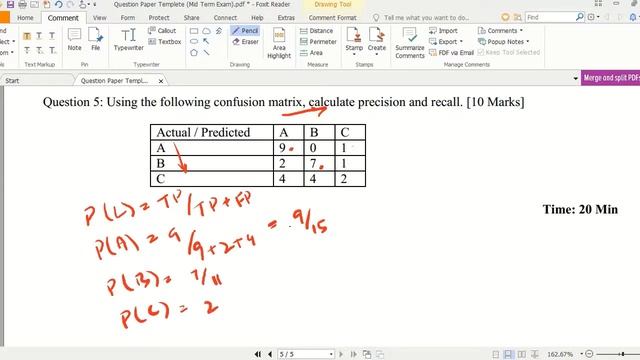640x360 pixels.
Task: Go to the previous page
Action: coord(270,354)
